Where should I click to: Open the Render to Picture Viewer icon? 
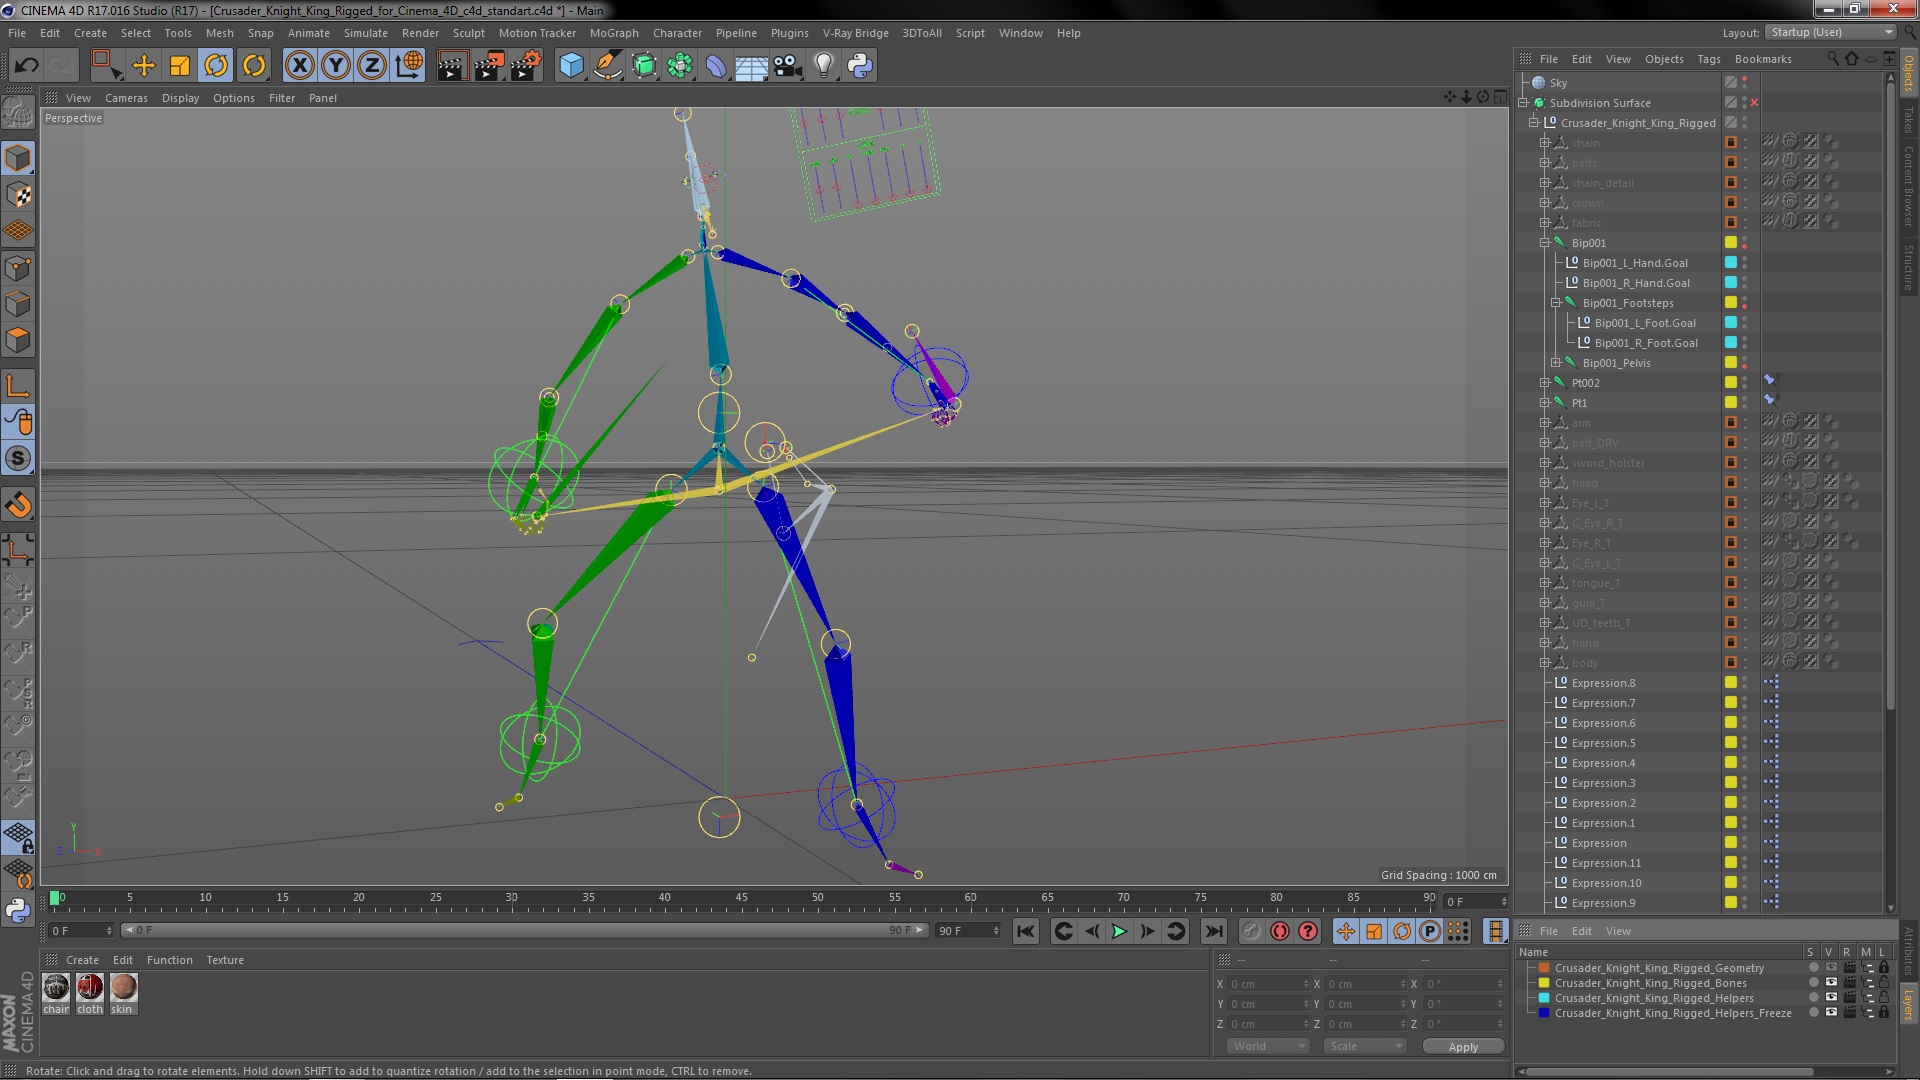click(488, 66)
